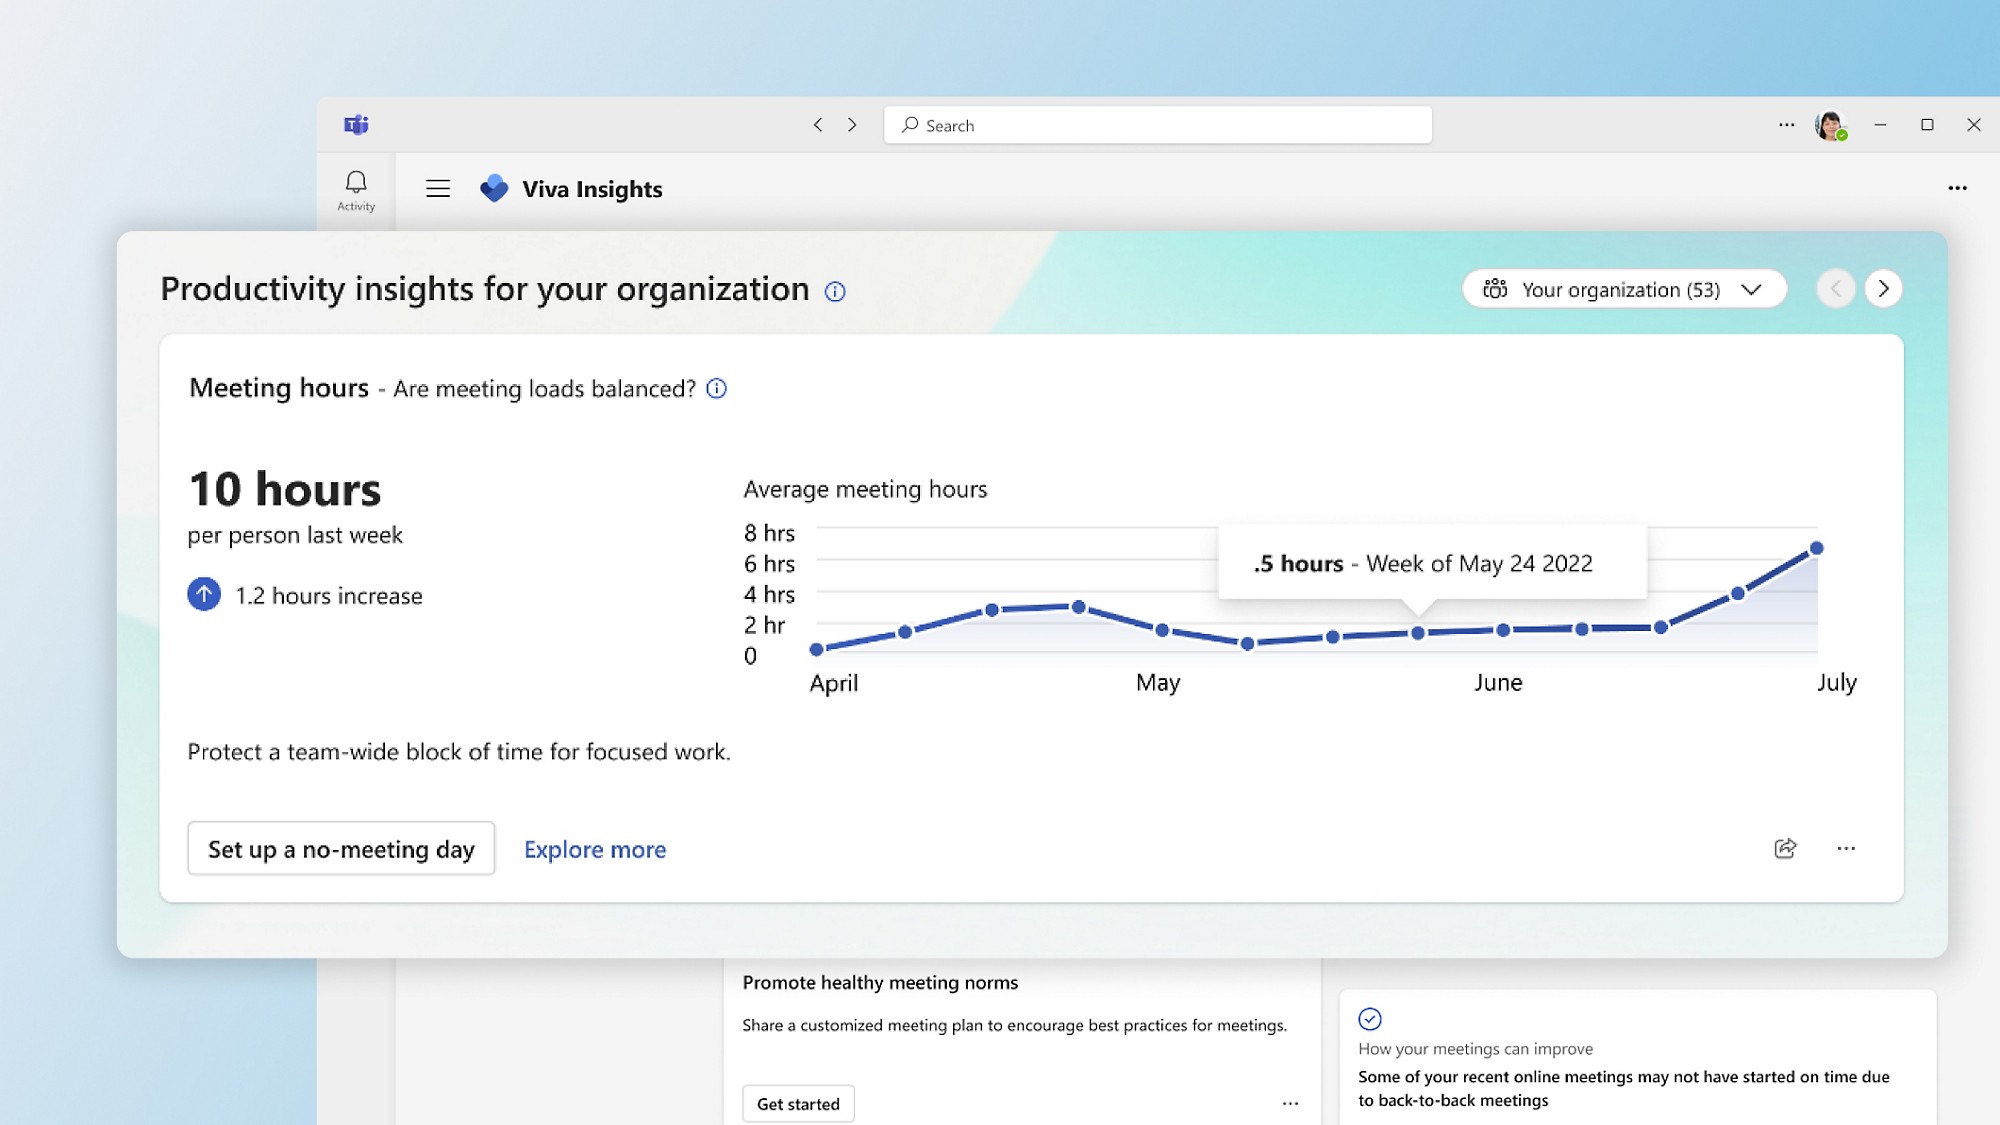Click the ellipsis on healthy meeting norms card

point(1290,1103)
